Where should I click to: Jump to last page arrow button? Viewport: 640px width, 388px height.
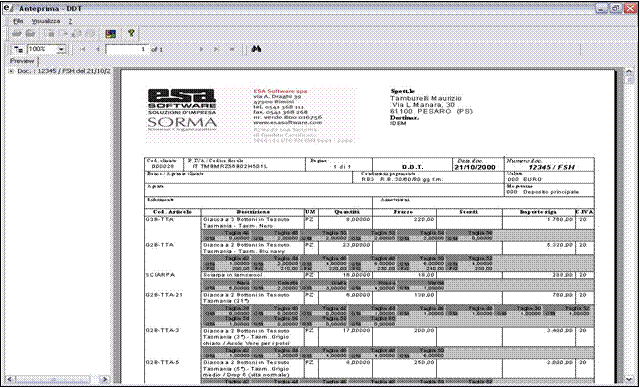coord(216,49)
